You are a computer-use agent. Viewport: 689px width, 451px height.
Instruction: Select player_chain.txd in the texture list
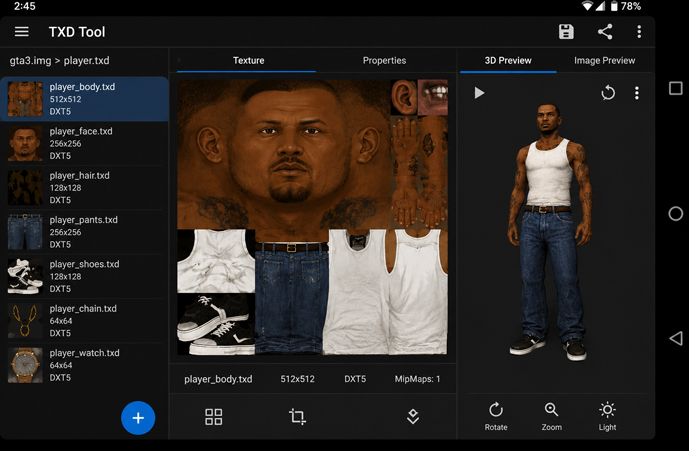(x=84, y=321)
